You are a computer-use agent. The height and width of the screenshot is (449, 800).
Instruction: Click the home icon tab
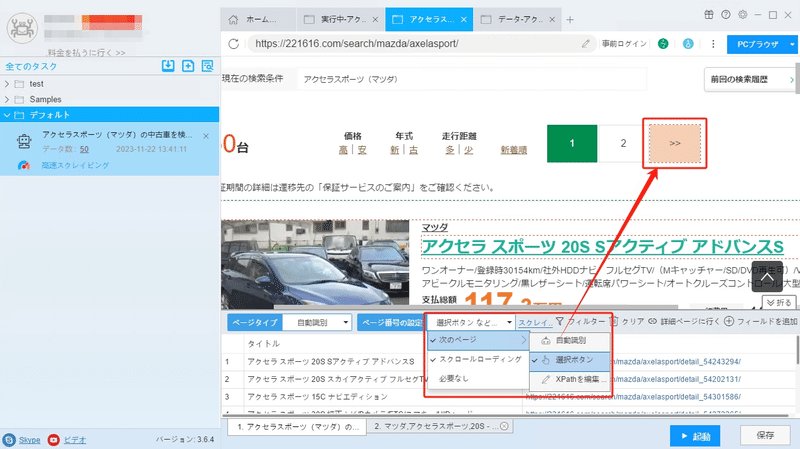pyautogui.click(x=233, y=19)
